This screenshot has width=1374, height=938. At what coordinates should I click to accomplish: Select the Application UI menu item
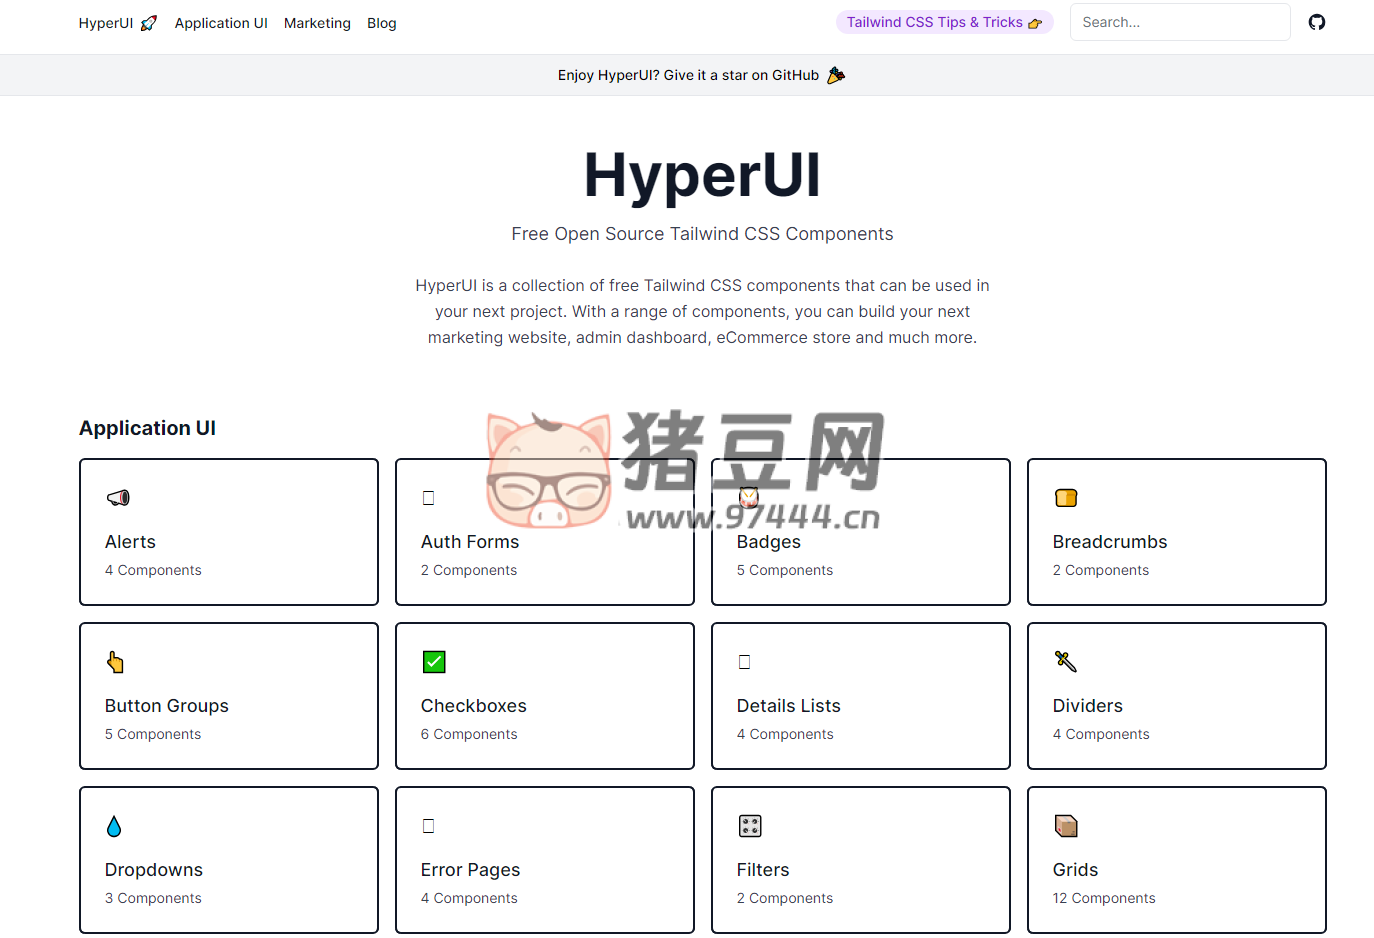pyautogui.click(x=221, y=22)
